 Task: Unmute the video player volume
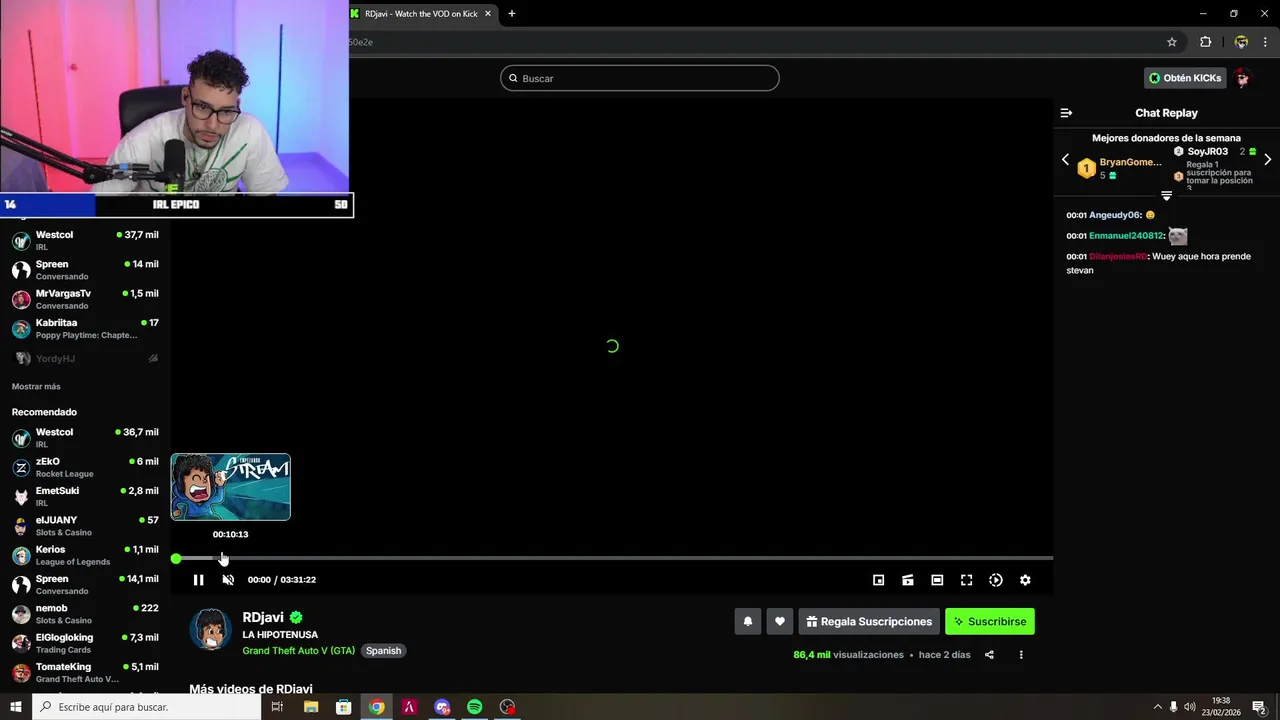(x=228, y=580)
